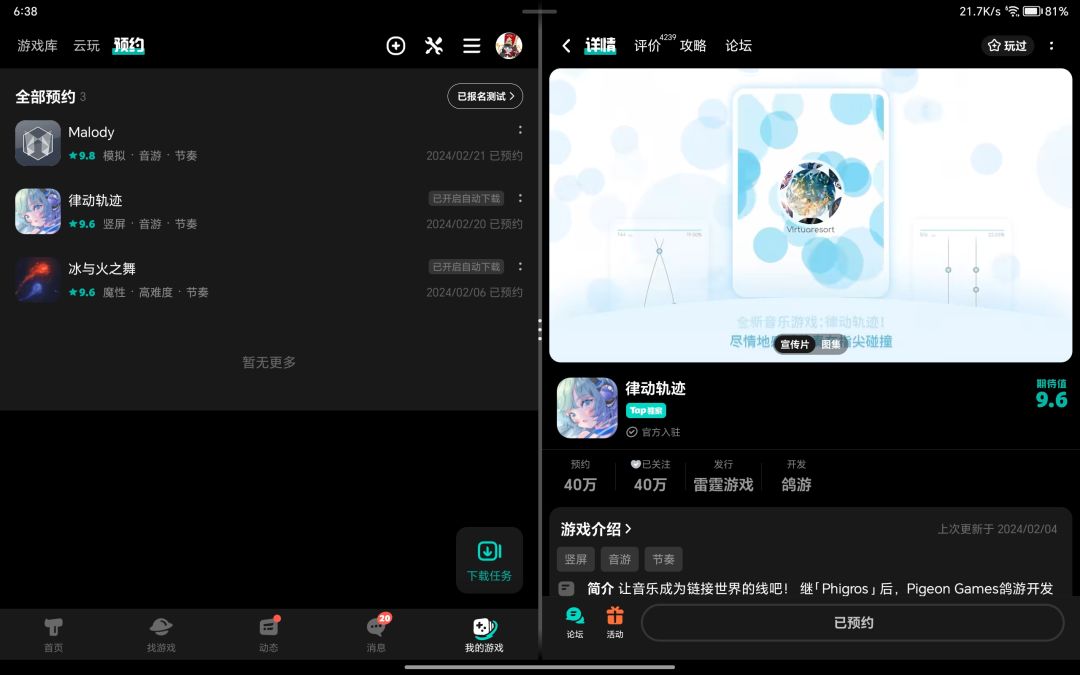Open the hamburger list menu icon
The width and height of the screenshot is (1080, 675).
pos(472,46)
